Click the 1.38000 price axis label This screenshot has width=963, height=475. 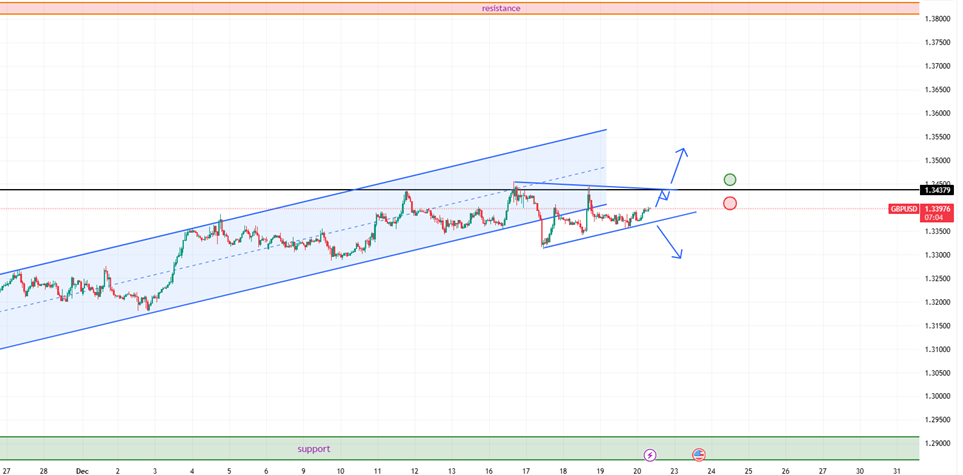click(938, 19)
